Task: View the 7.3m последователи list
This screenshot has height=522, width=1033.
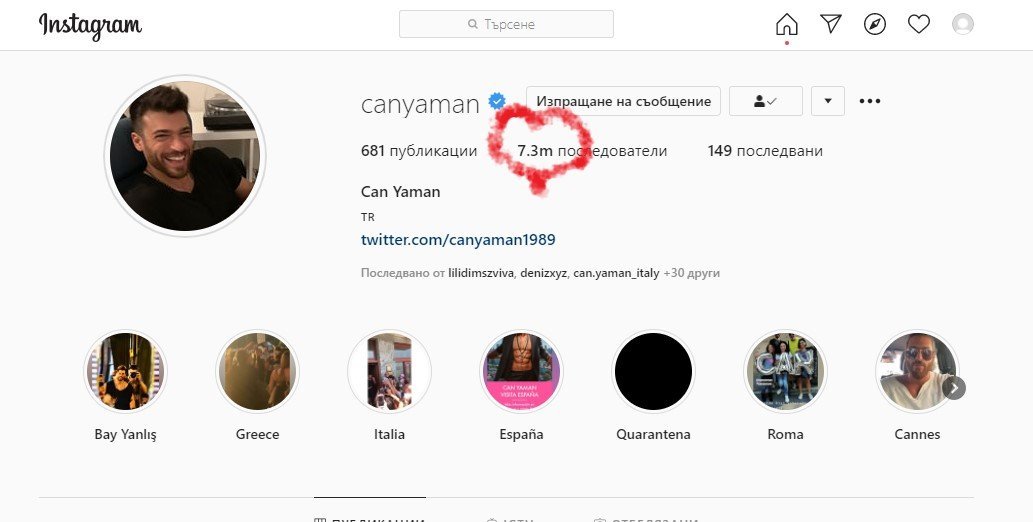Action: tap(592, 151)
